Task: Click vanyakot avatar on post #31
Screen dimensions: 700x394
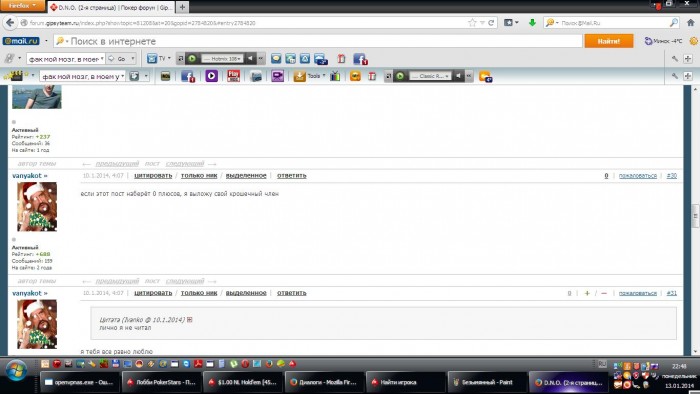Action: (x=37, y=324)
